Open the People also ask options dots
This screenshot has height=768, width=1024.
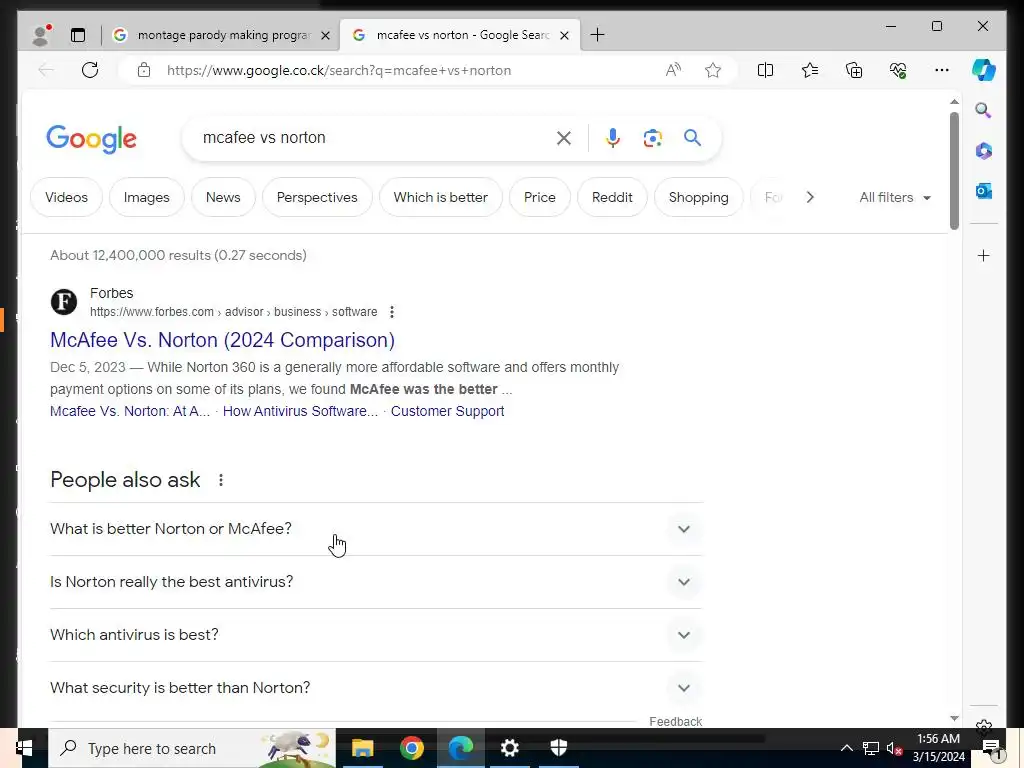221,480
